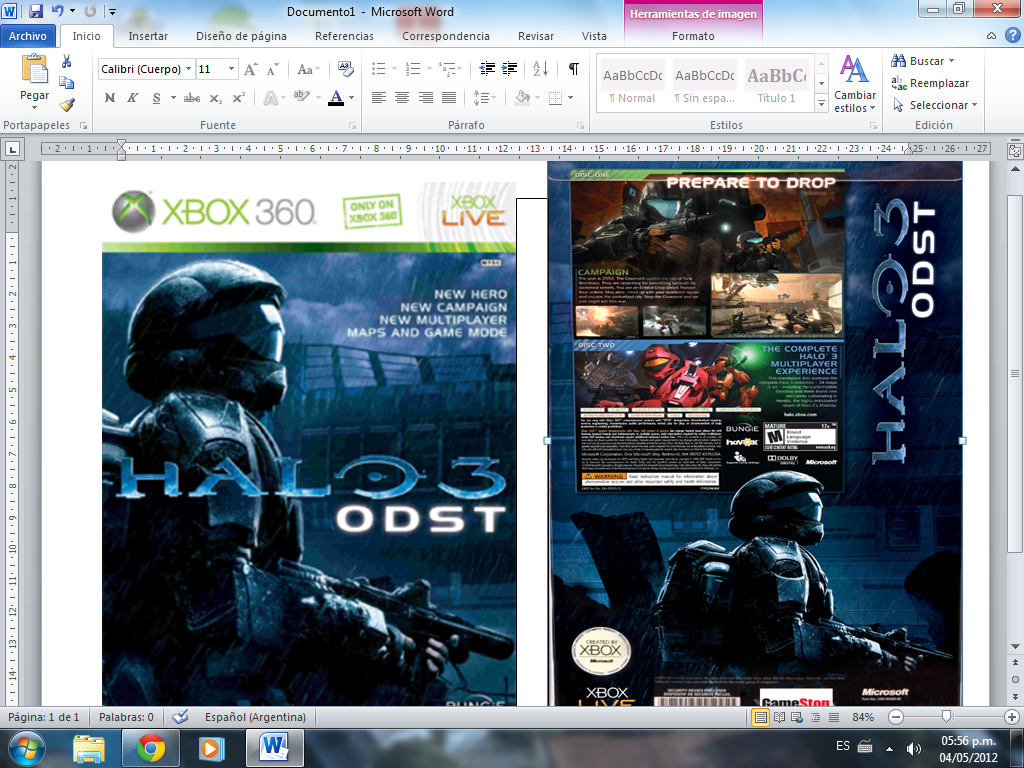1024x768 pixels.
Task: Apply the Normal style
Action: 632,84
